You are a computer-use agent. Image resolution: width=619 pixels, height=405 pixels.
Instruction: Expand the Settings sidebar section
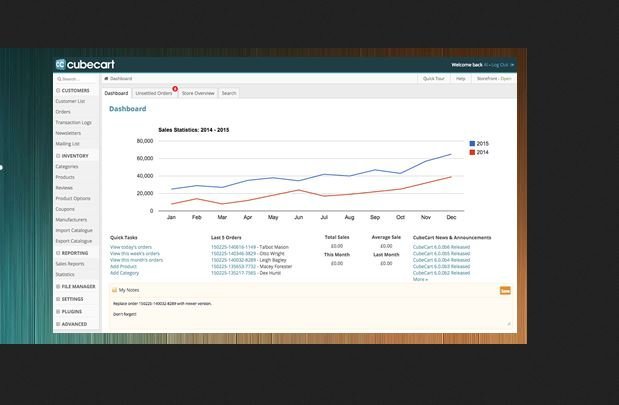coord(72,299)
